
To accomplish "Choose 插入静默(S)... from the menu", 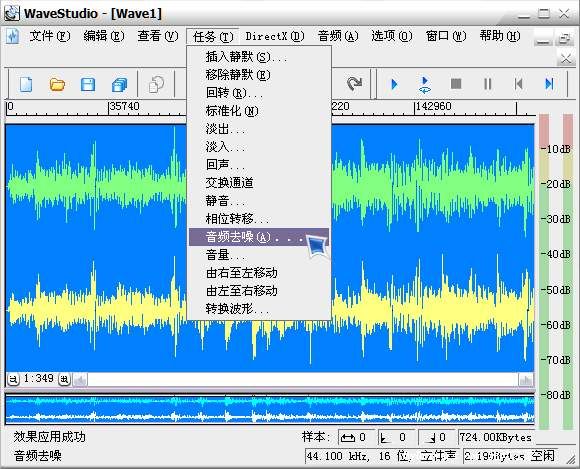I will [x=259, y=57].
